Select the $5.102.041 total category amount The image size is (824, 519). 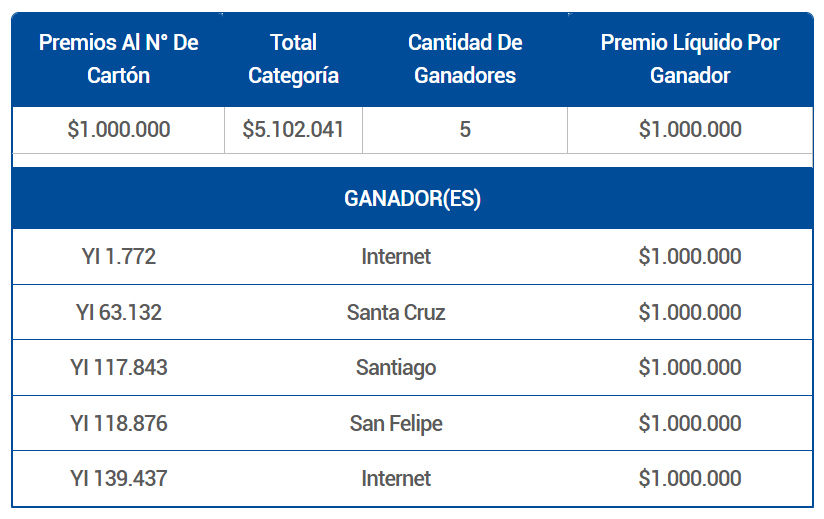coord(293,130)
